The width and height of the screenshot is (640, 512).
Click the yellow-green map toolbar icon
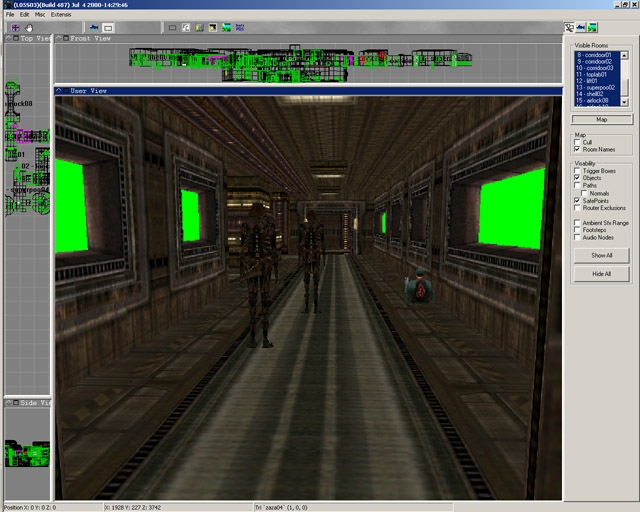(200, 28)
